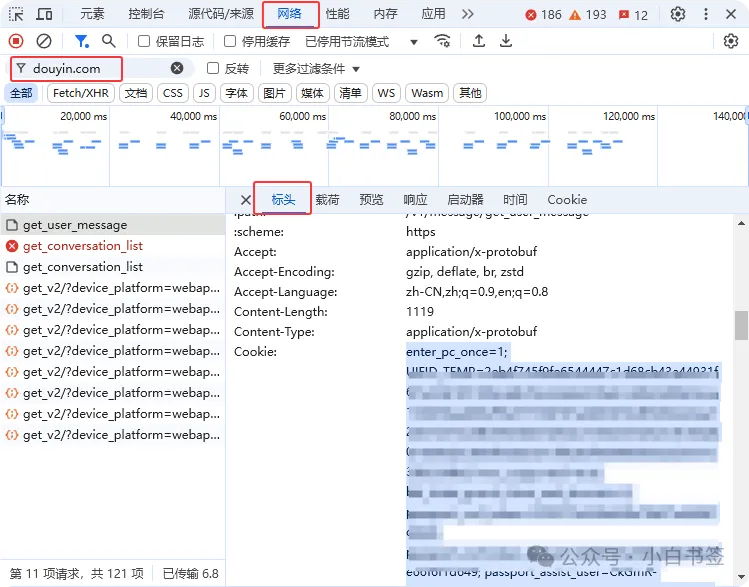Switch to the 性能 tab
The image size is (749, 587).
337,14
